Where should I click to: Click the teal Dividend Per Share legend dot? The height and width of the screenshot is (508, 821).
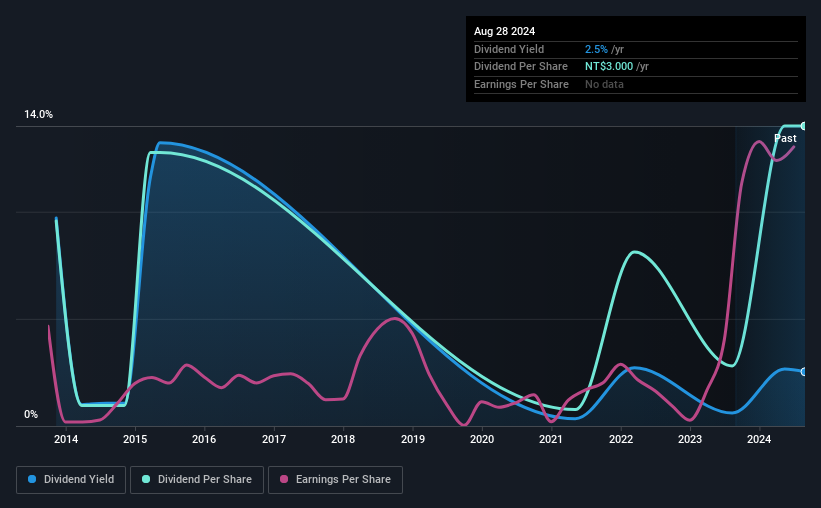tap(146, 479)
